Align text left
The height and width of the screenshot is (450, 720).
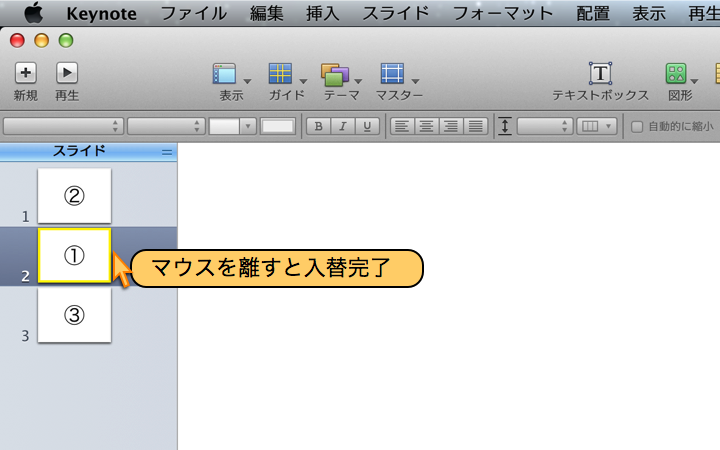[402, 126]
